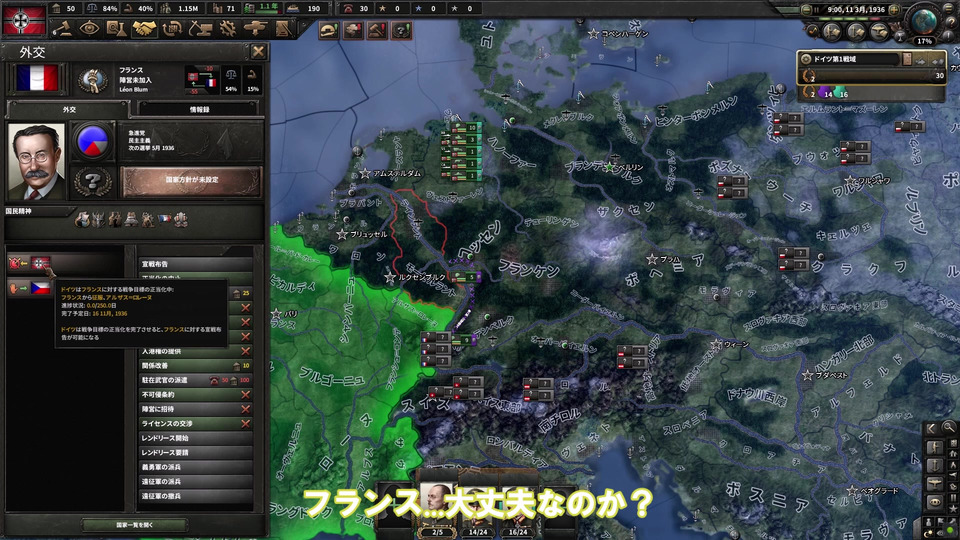
Task: Open the research flask icon
Action: click(x=116, y=28)
